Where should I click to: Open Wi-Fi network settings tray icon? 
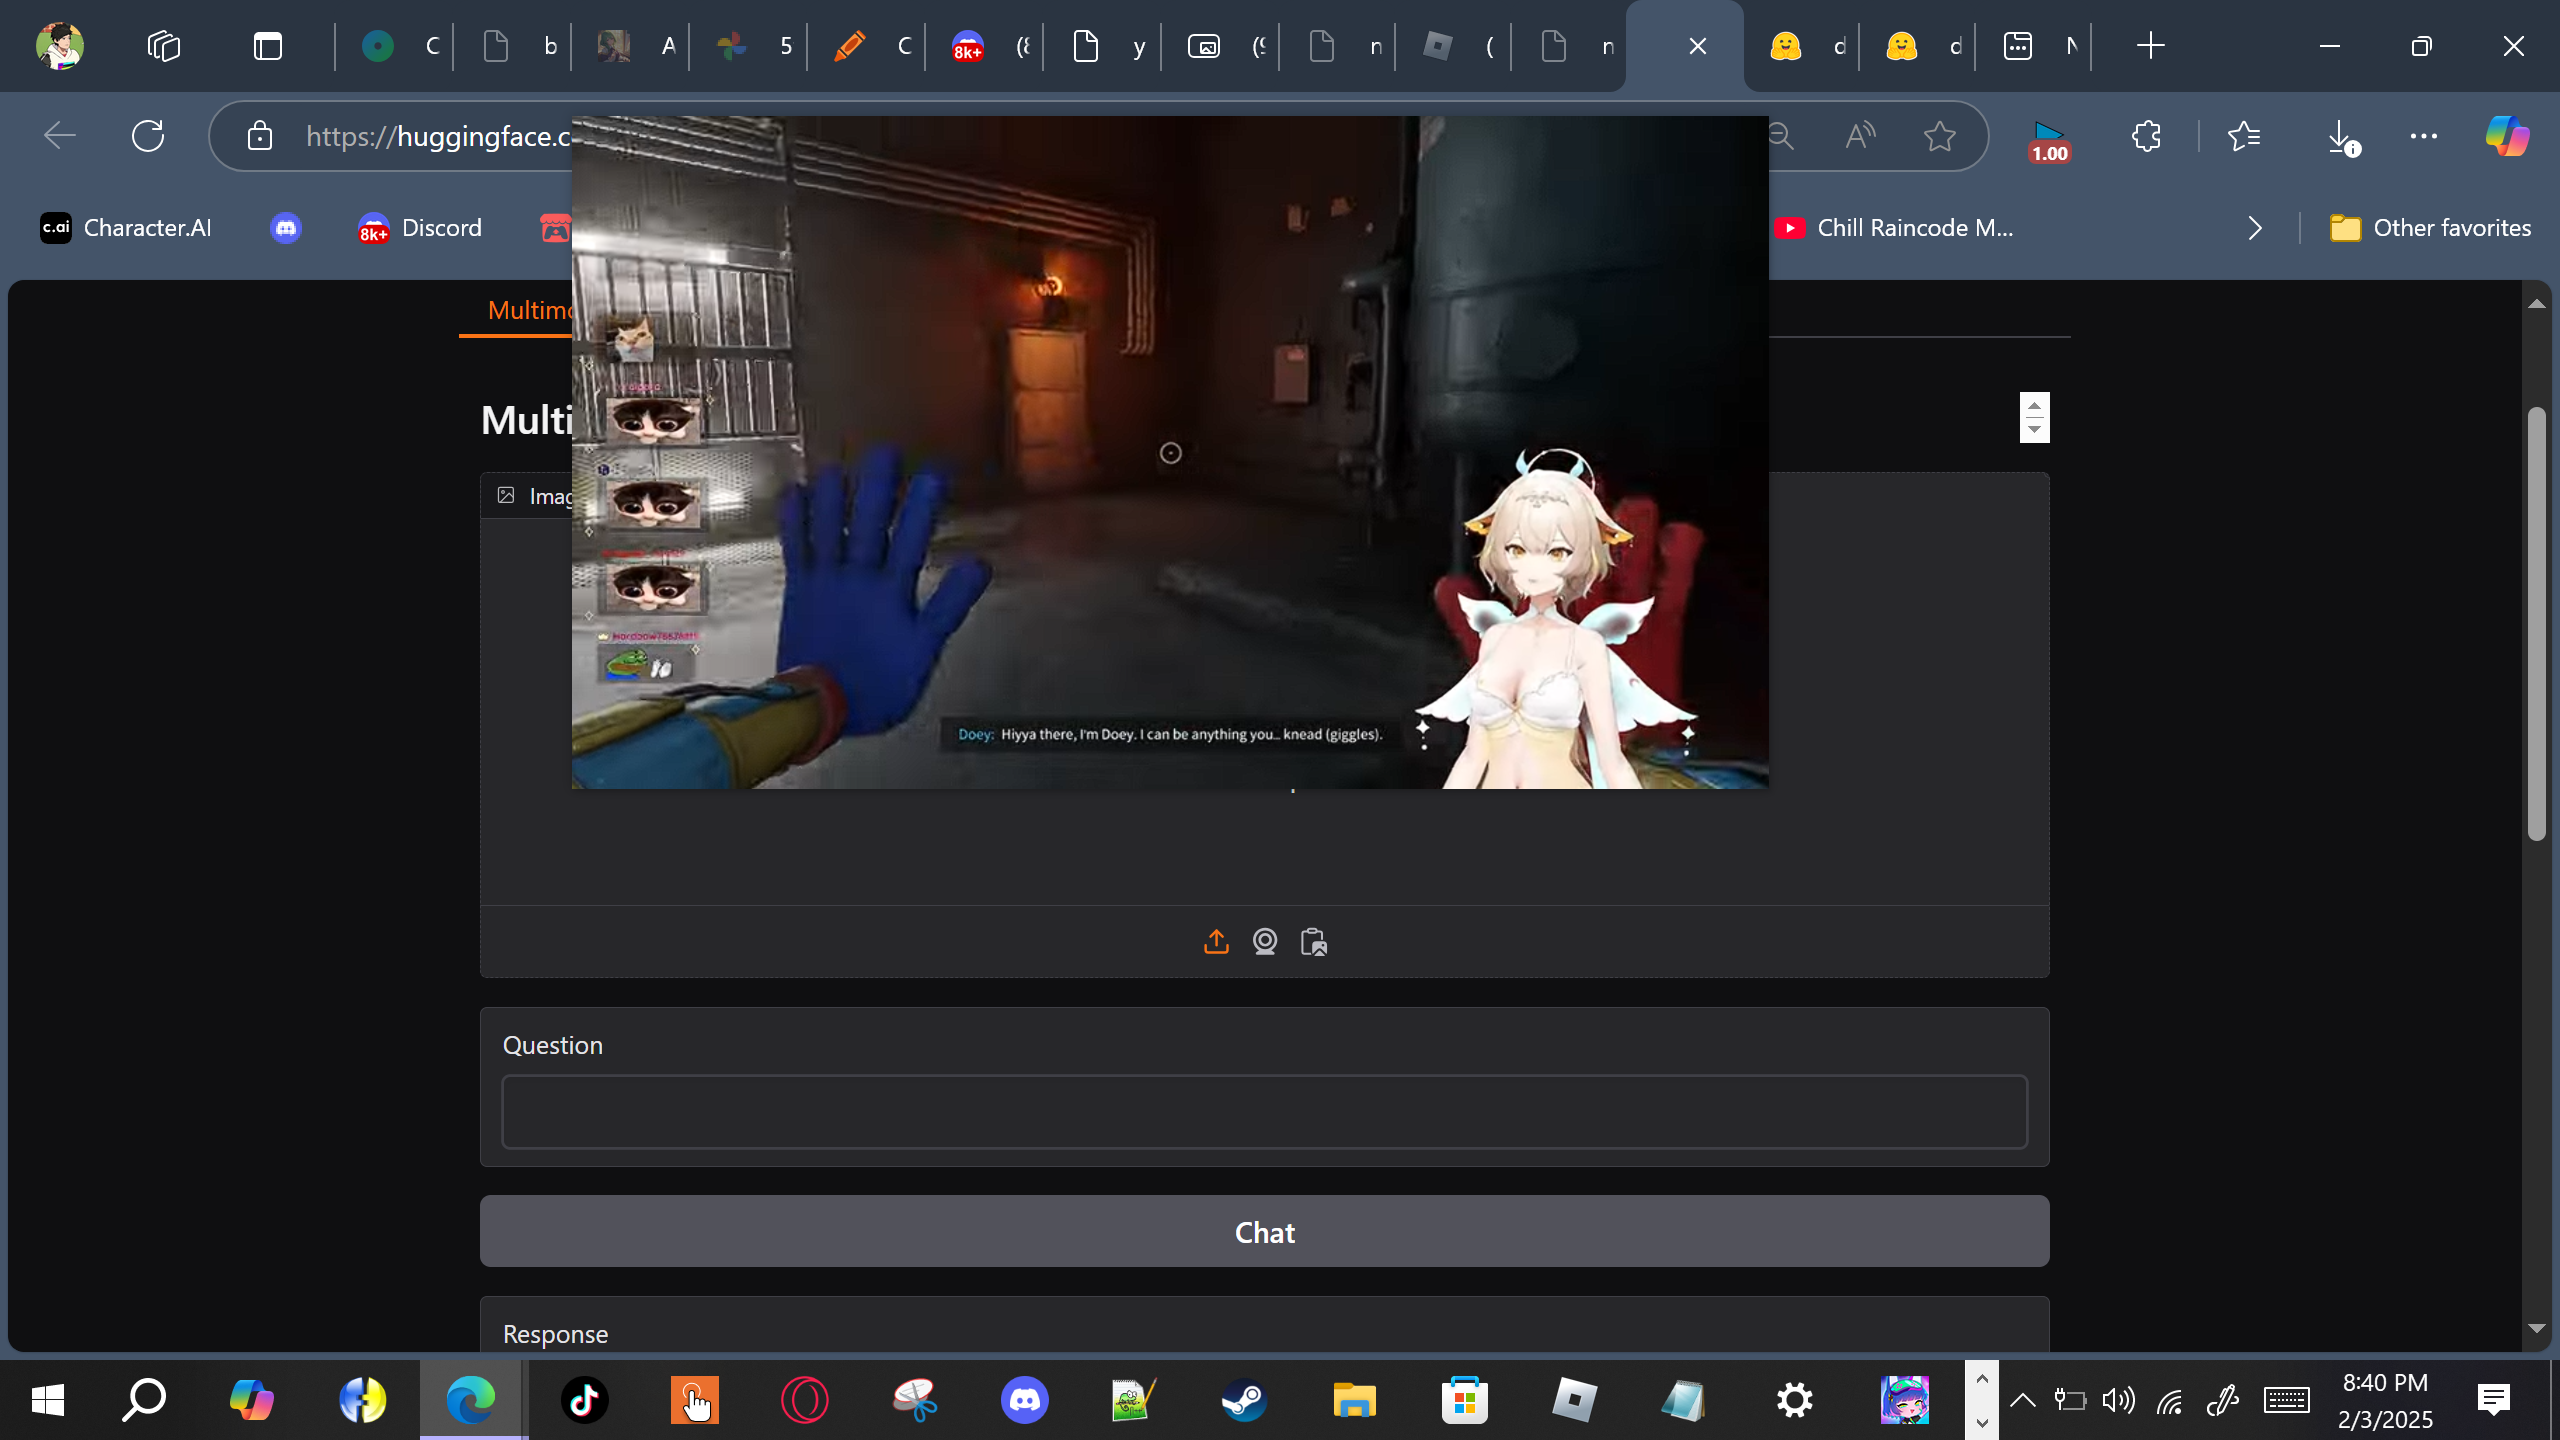click(x=2169, y=1400)
